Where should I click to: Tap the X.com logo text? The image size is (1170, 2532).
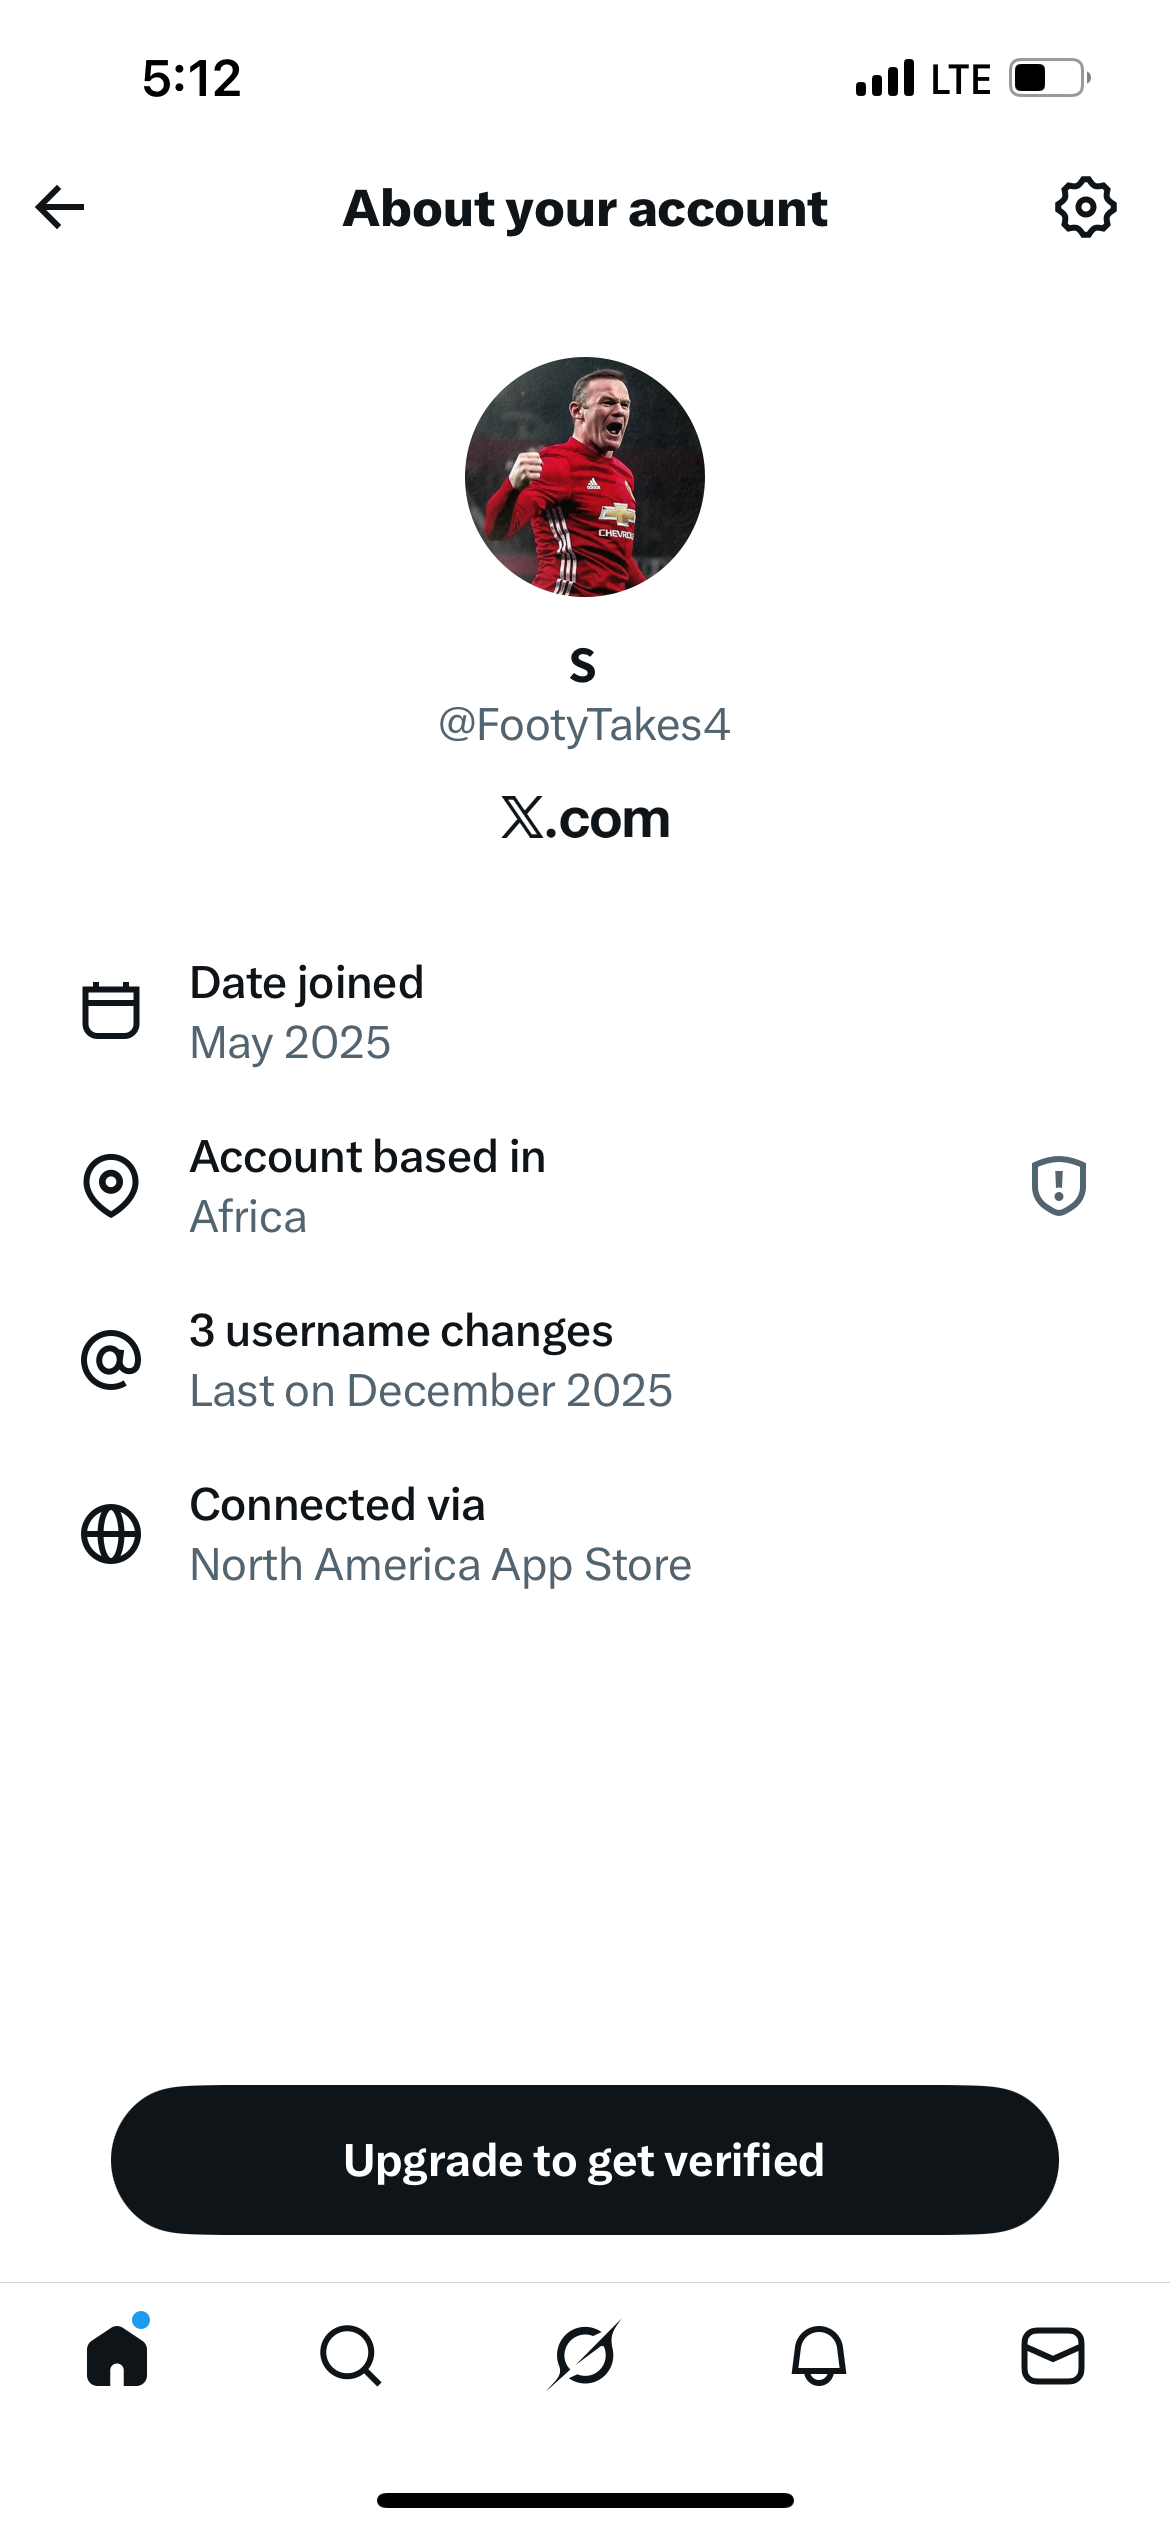click(x=585, y=819)
